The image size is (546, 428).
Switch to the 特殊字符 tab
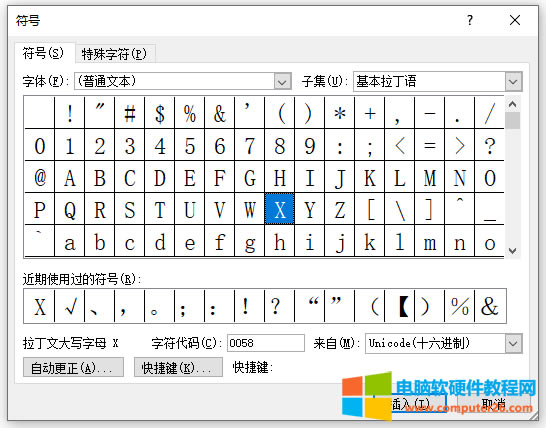(114, 54)
